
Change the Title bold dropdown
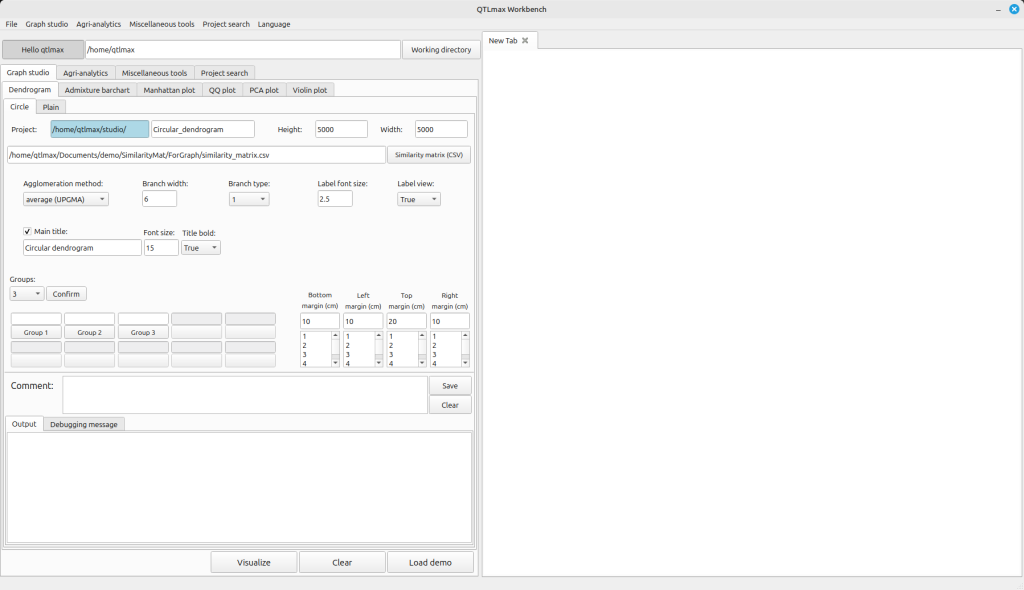(x=201, y=248)
